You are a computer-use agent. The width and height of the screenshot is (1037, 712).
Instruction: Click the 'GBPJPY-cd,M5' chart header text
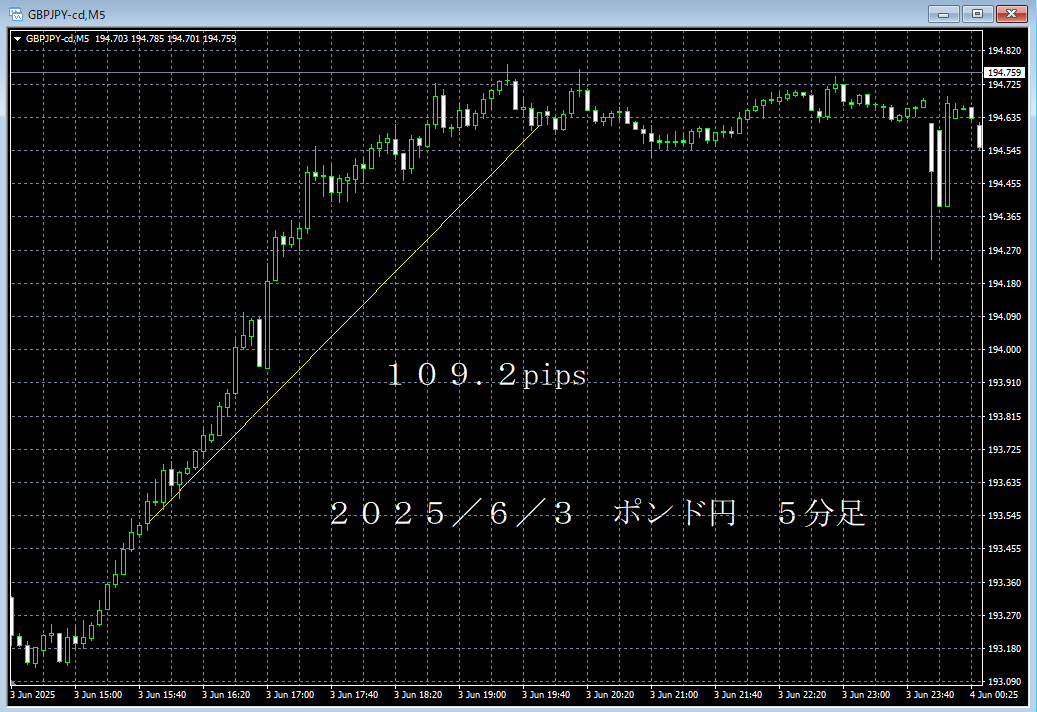[x=58, y=39]
